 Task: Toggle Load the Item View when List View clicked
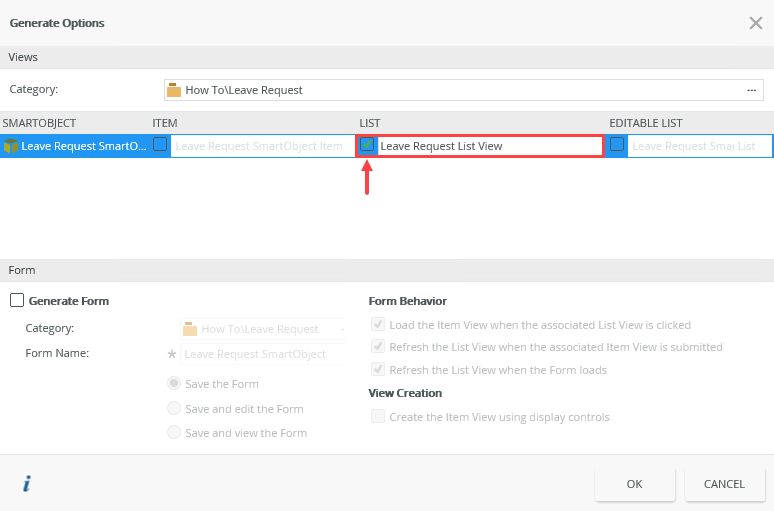coord(378,324)
